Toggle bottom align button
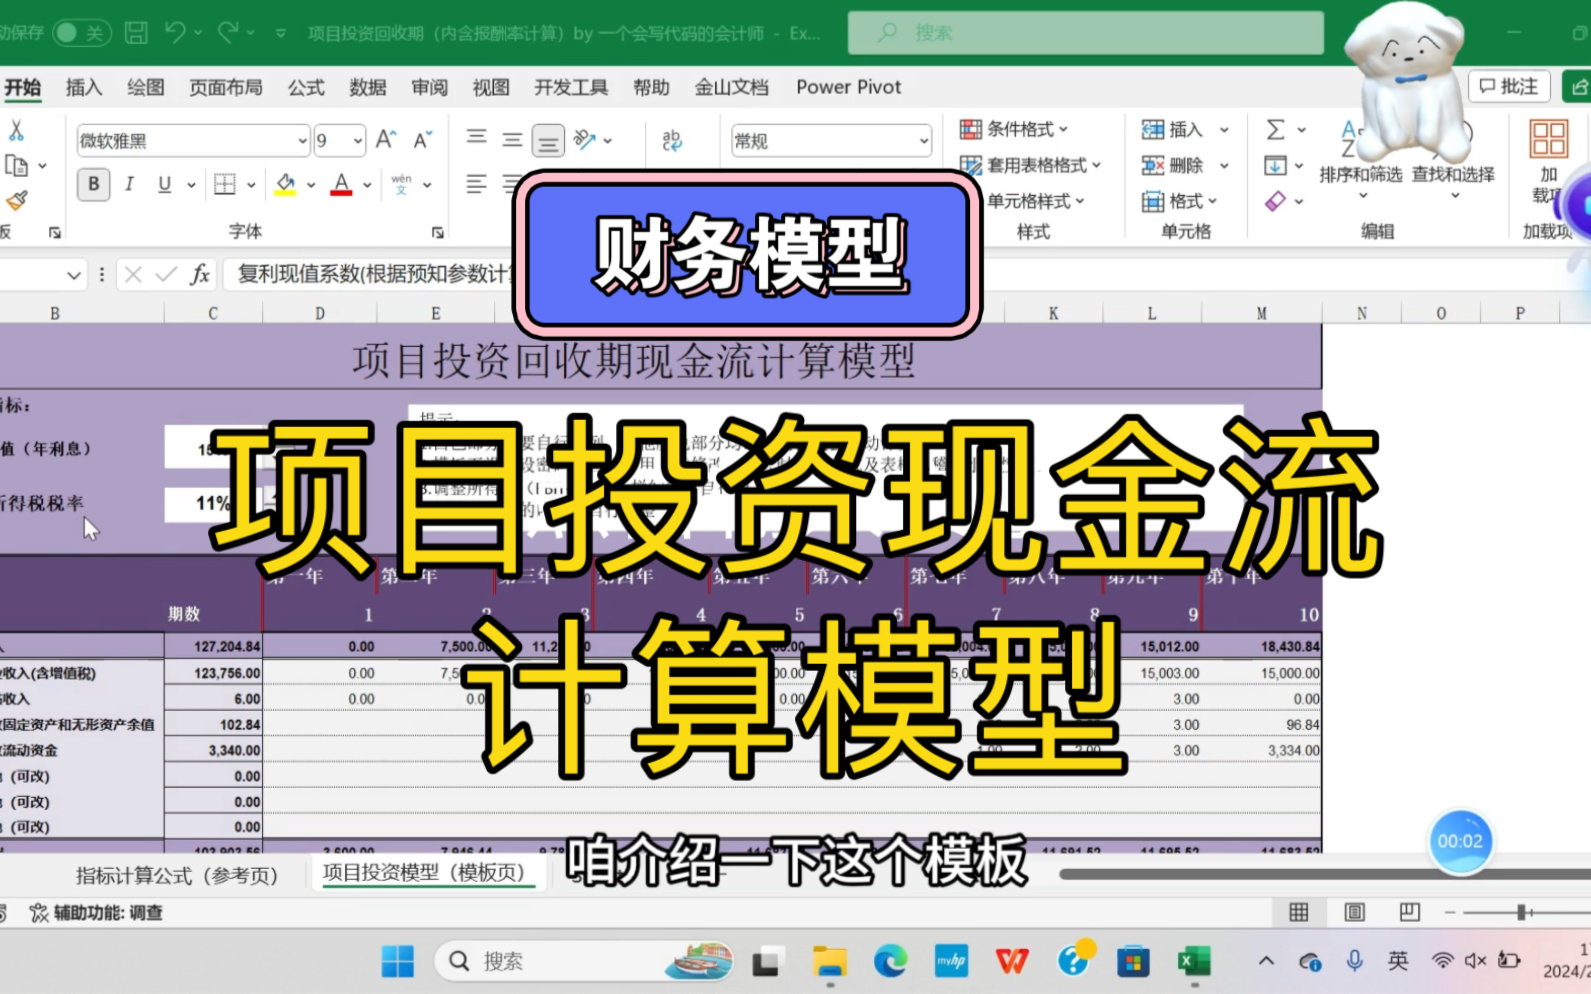The height and width of the screenshot is (994, 1591). click(548, 140)
